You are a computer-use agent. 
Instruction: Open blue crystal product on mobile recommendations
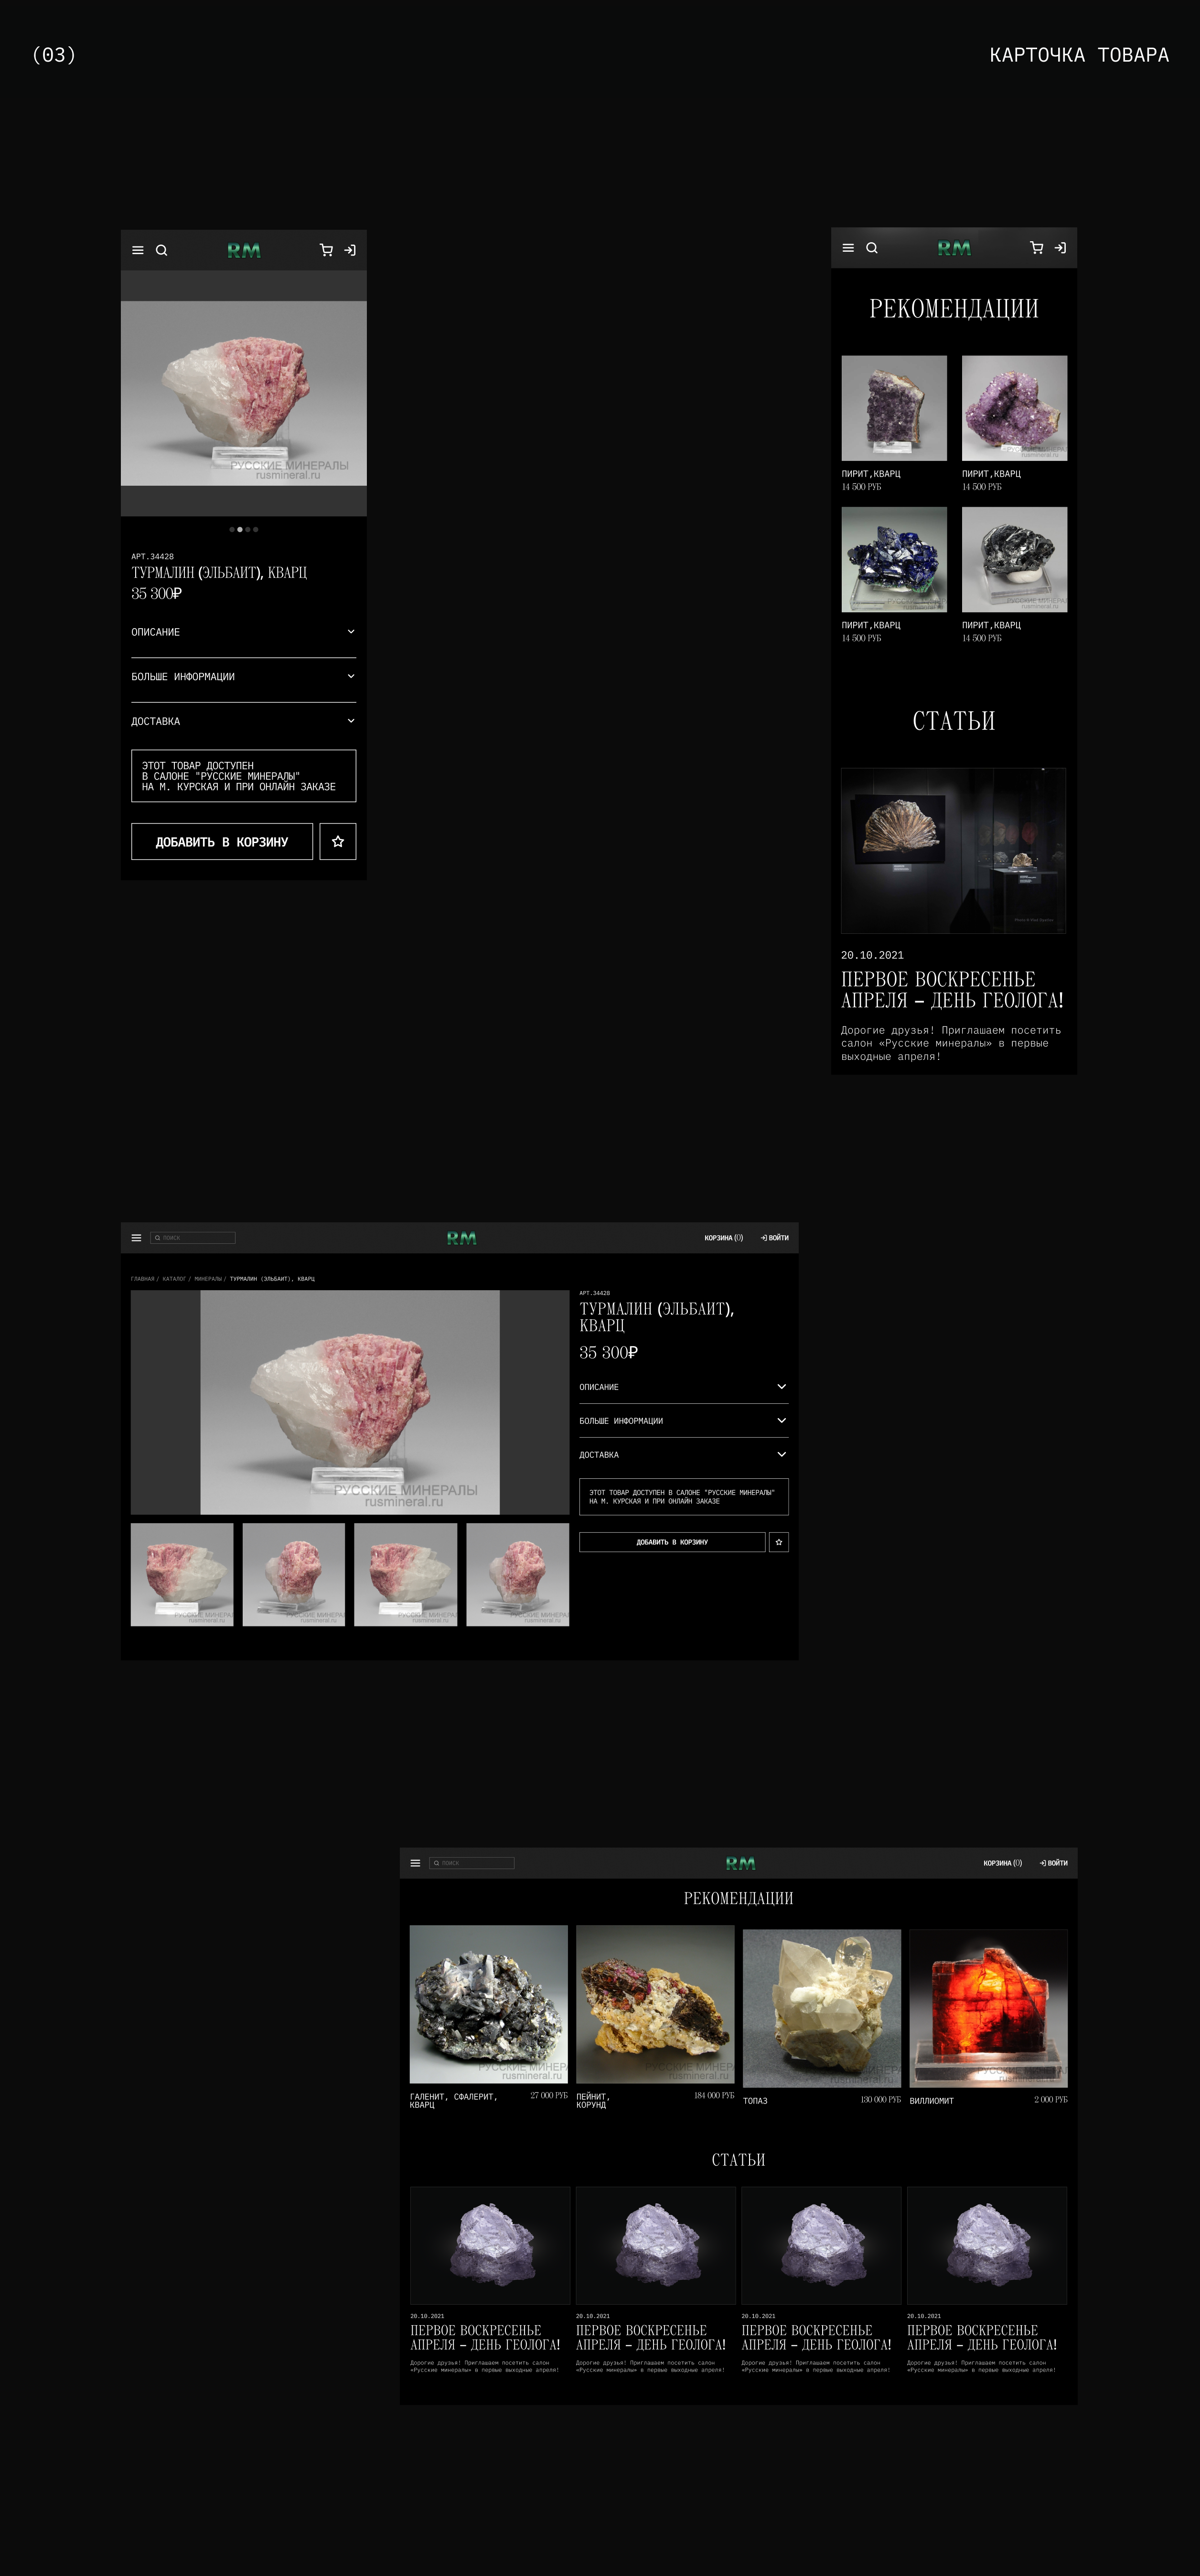pos(894,559)
